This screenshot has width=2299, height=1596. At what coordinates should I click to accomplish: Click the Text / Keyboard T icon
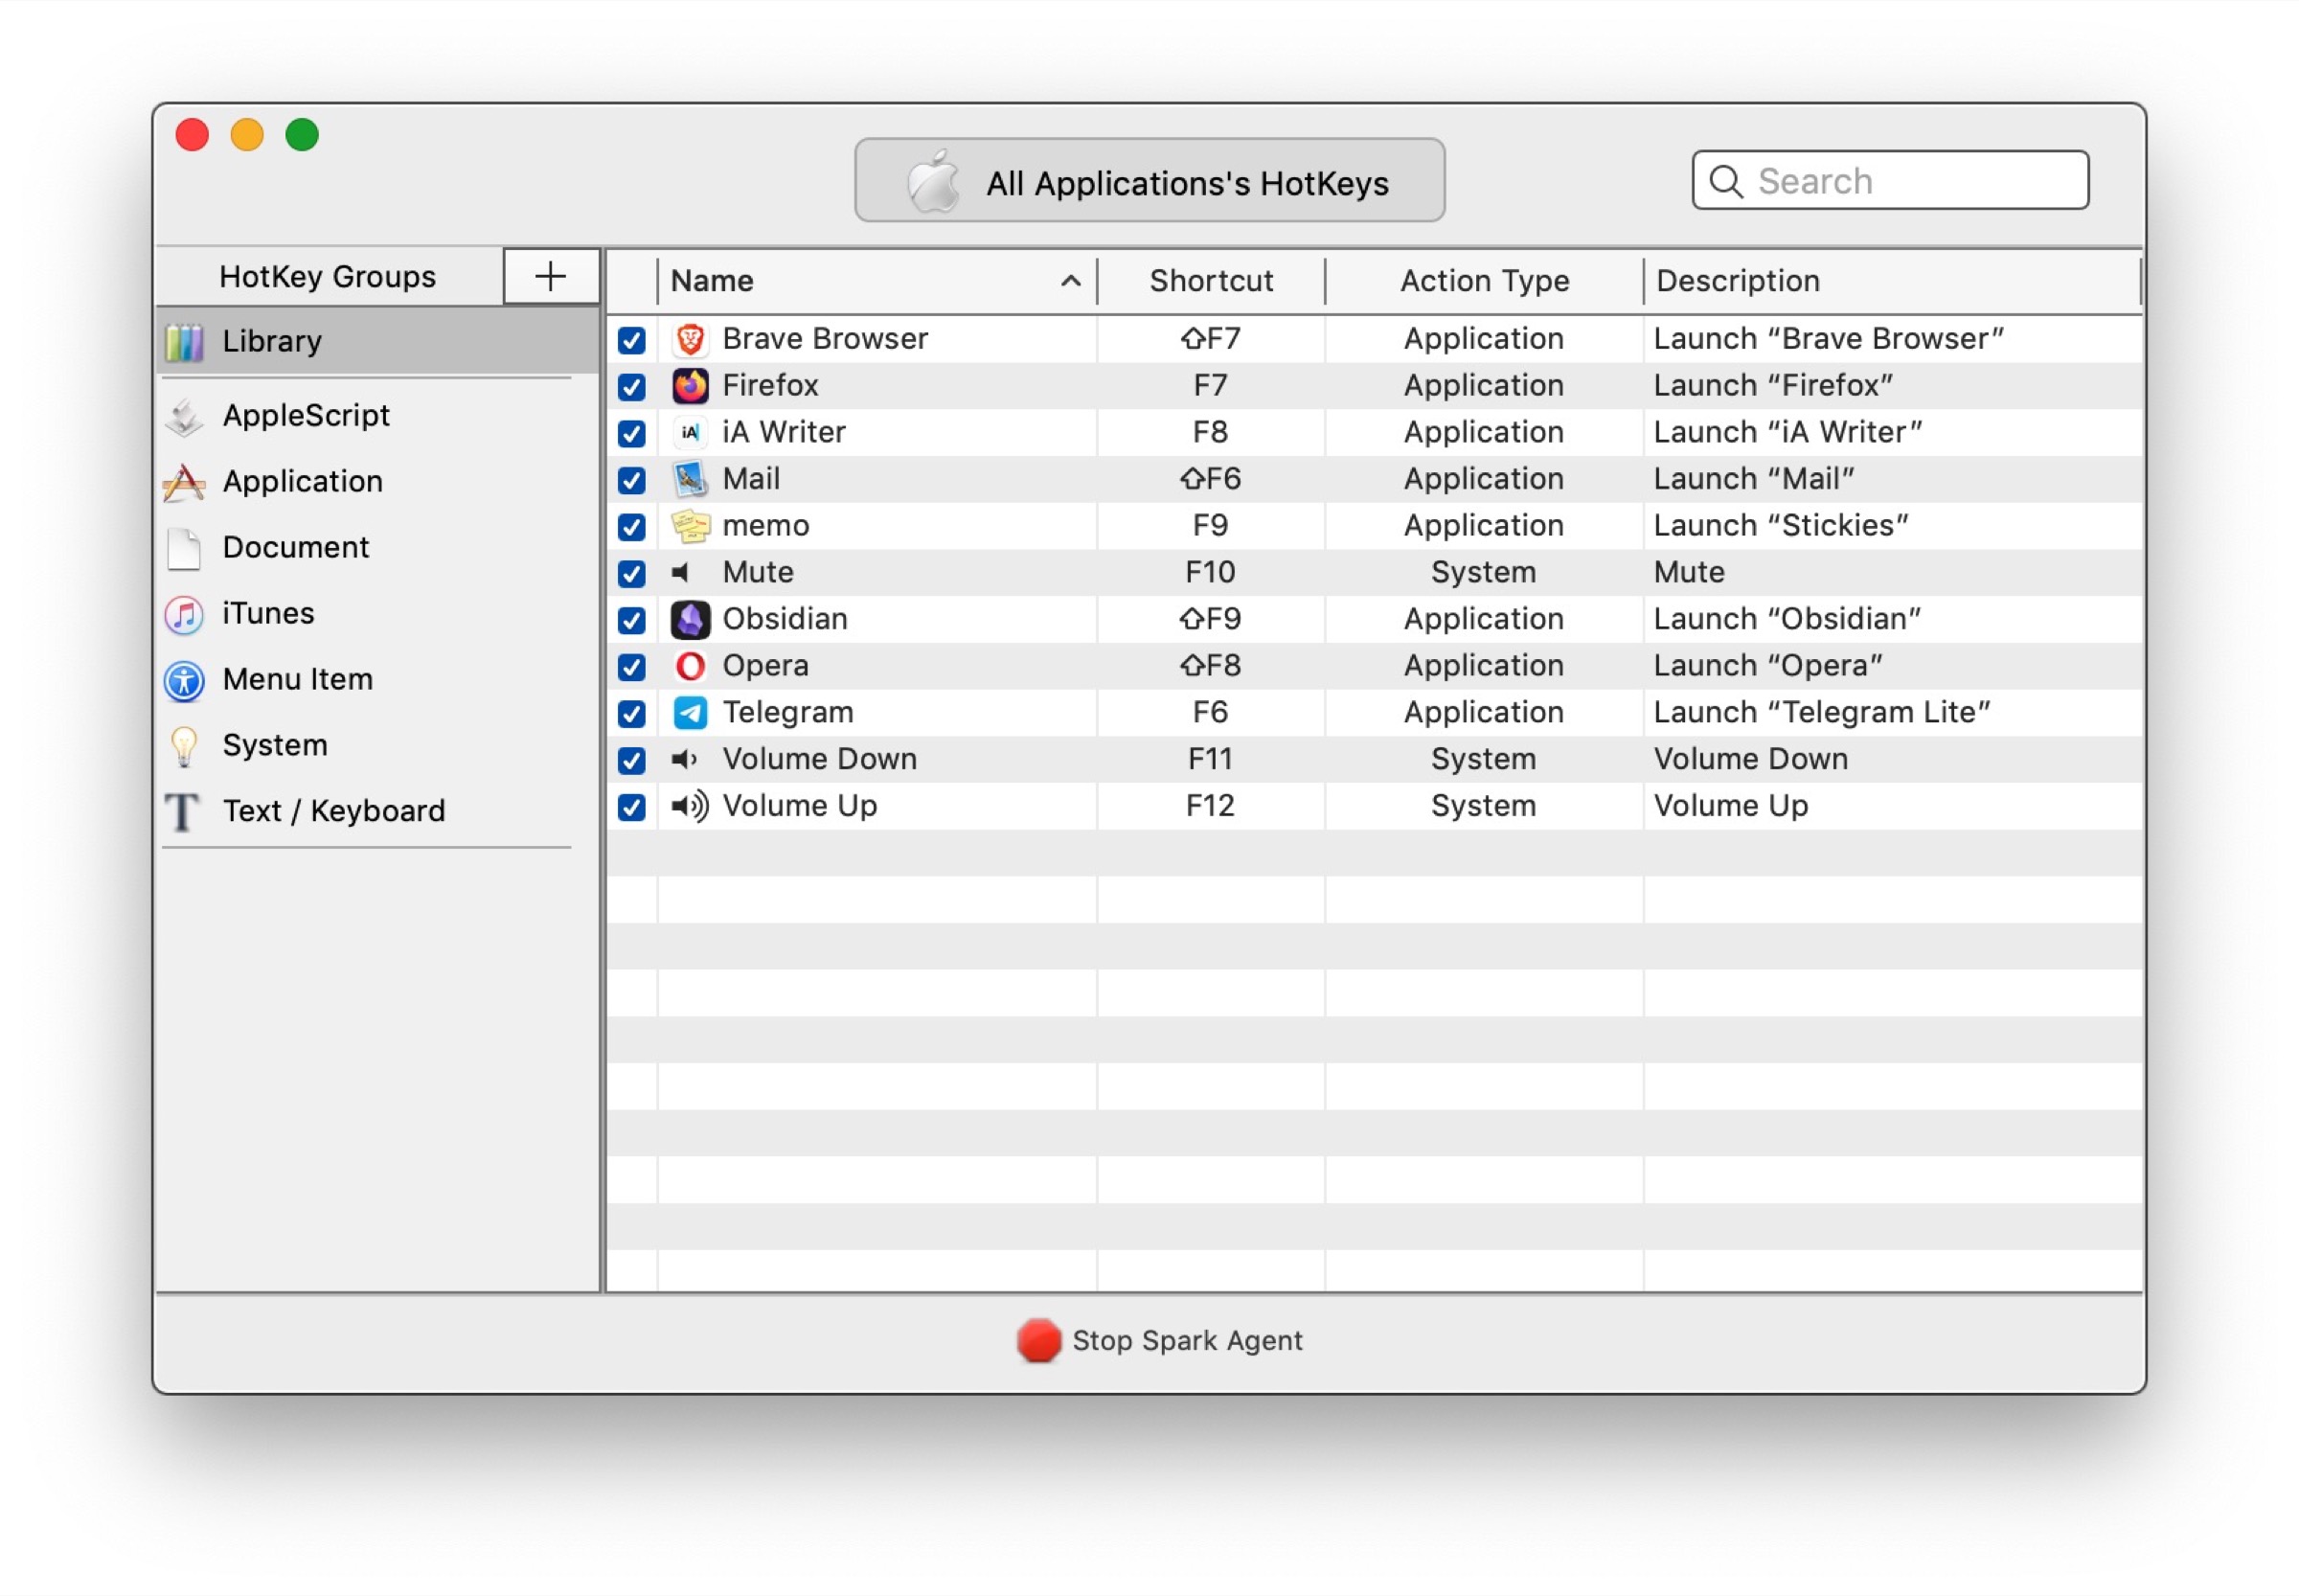[182, 812]
